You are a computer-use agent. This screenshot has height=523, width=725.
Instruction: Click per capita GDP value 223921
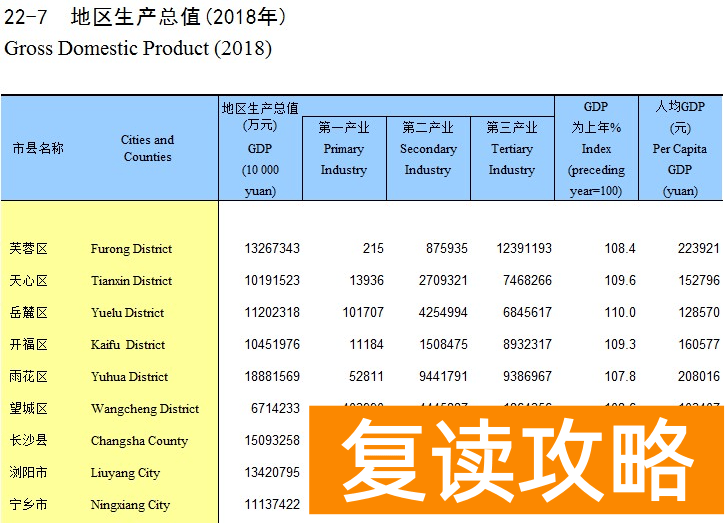[x=699, y=249]
